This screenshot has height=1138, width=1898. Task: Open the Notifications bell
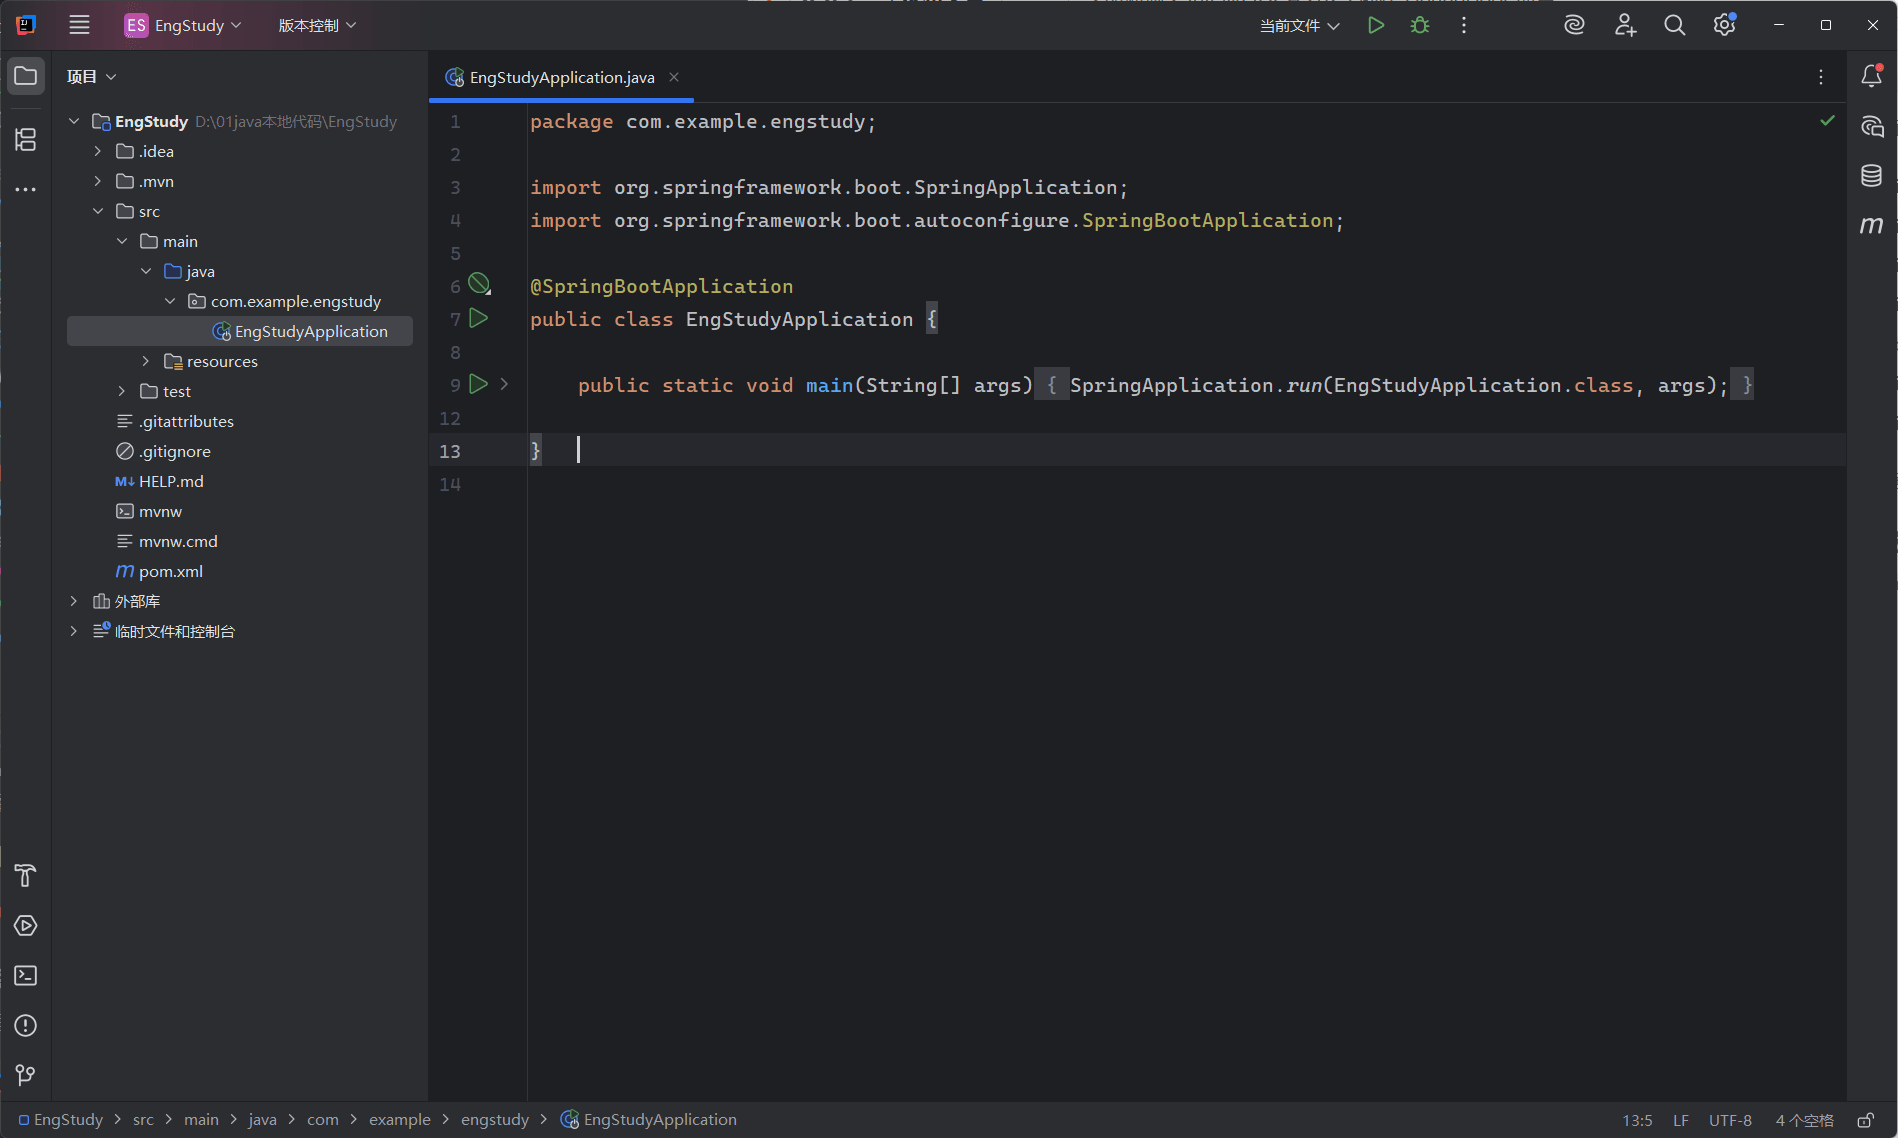[1872, 76]
